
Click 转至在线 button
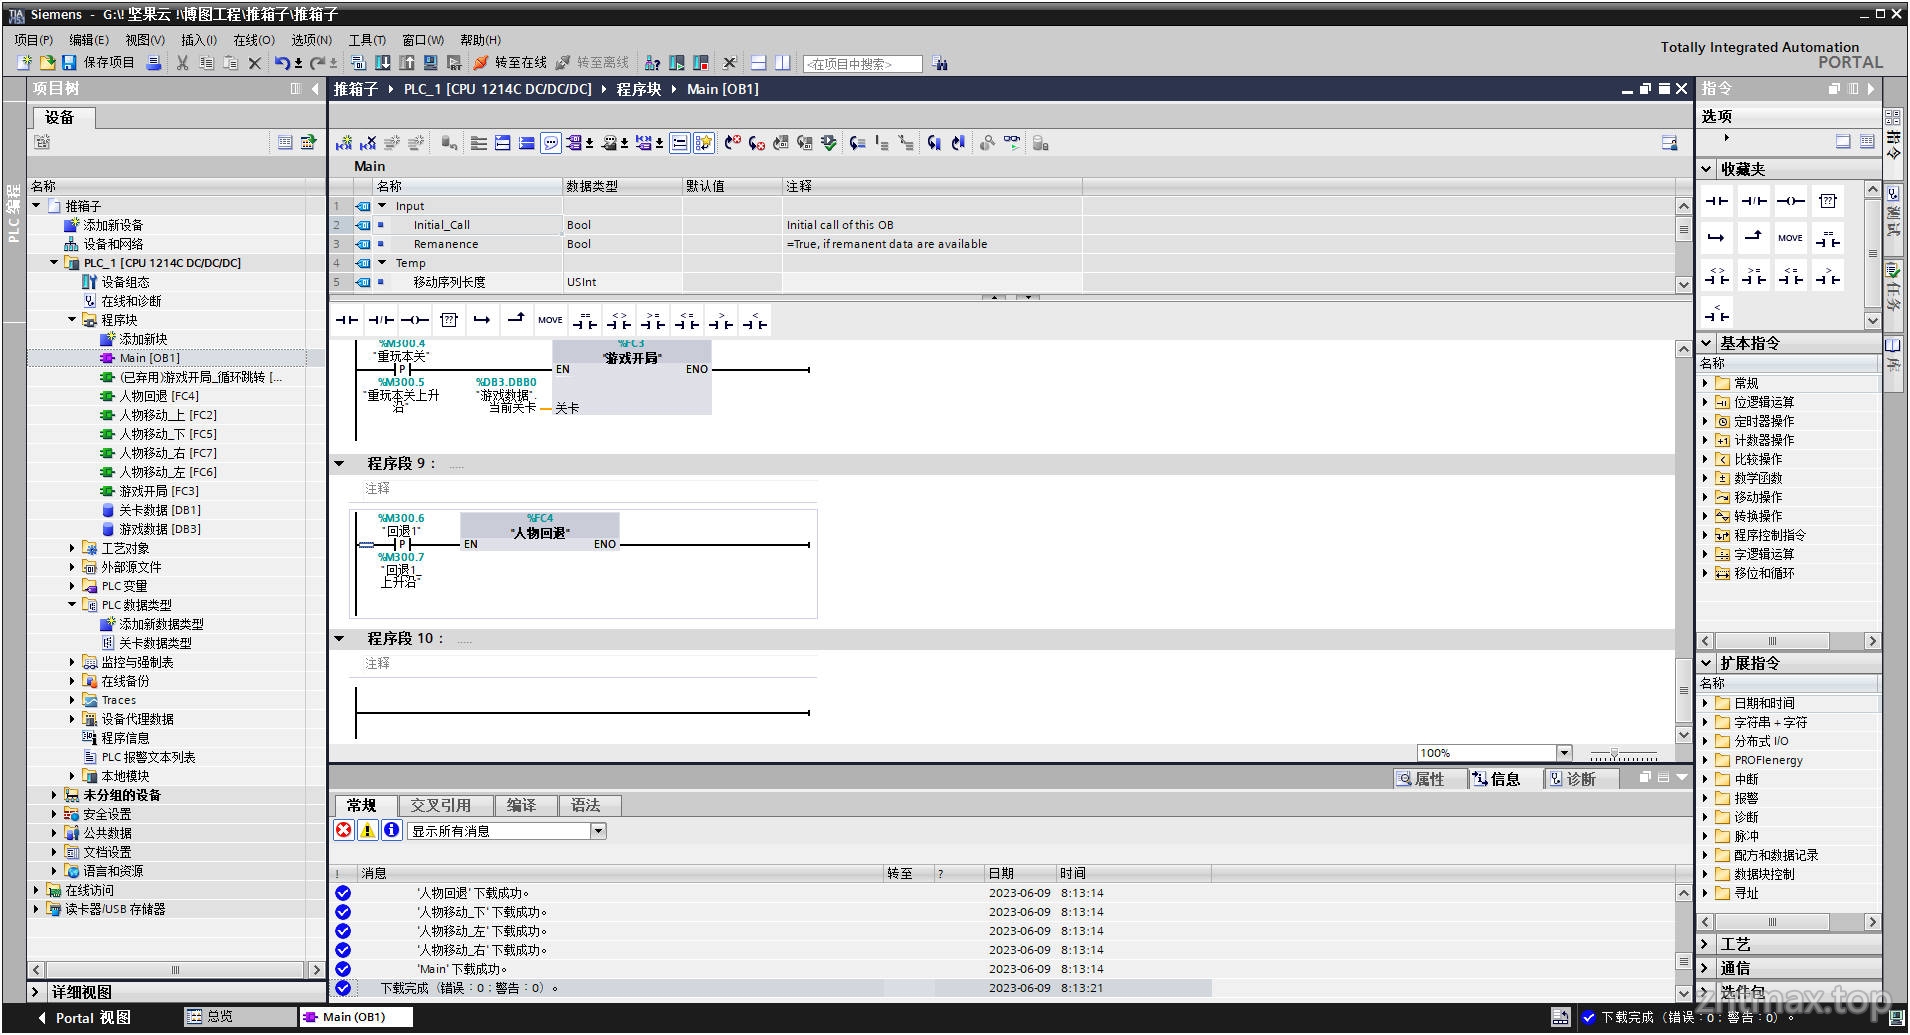pyautogui.click(x=510, y=62)
